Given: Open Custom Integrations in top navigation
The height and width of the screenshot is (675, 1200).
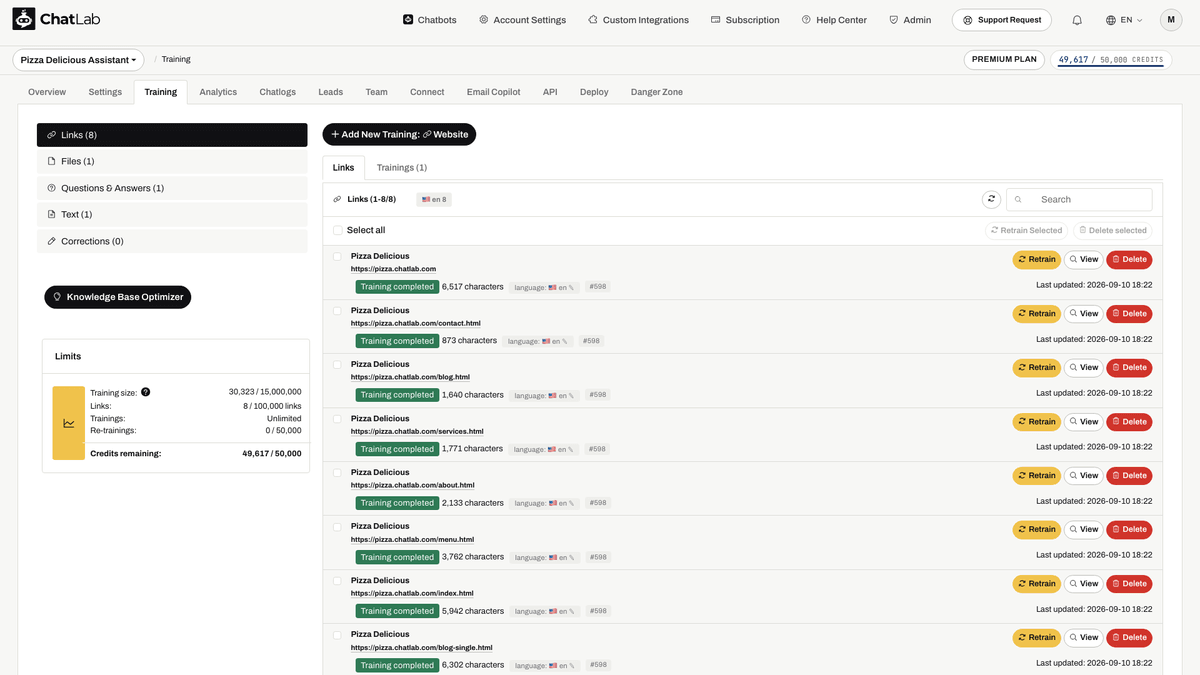Looking at the screenshot, I should [638, 20].
